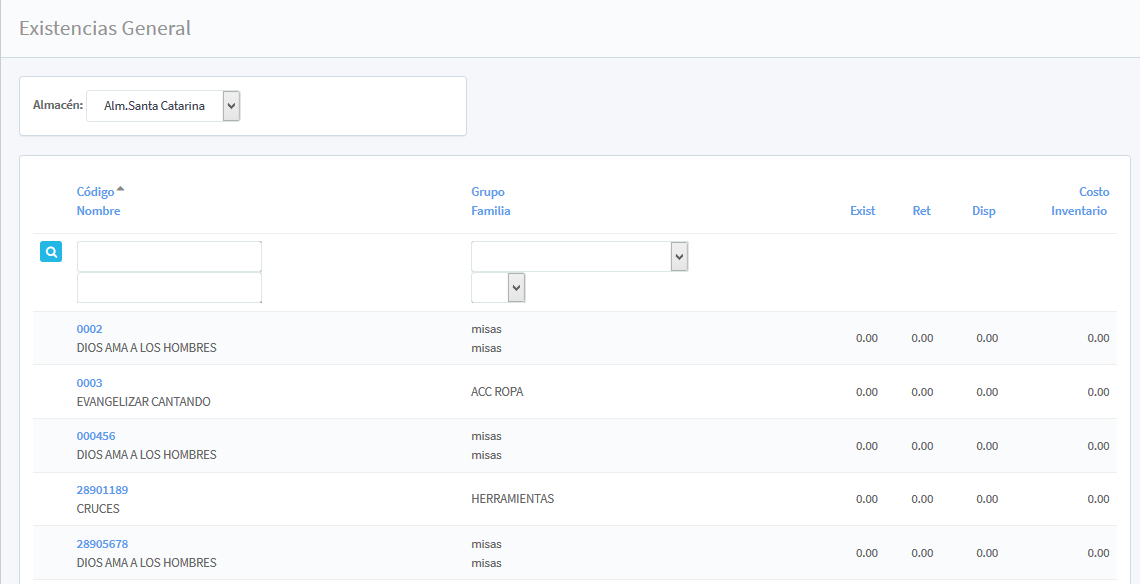Click the Nombre filter input field
The width and height of the screenshot is (1140, 584).
tap(169, 288)
